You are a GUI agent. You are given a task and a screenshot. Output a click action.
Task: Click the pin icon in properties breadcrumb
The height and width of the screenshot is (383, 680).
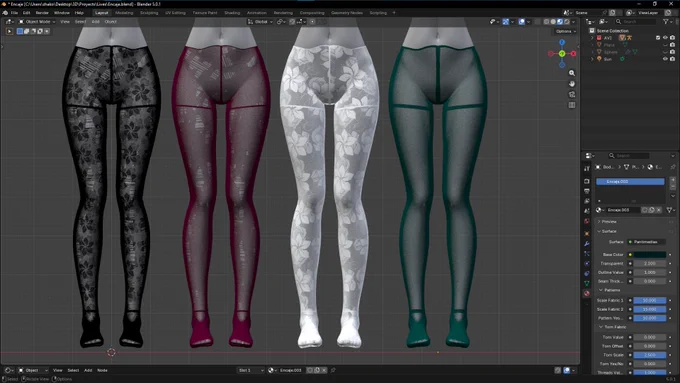click(673, 167)
